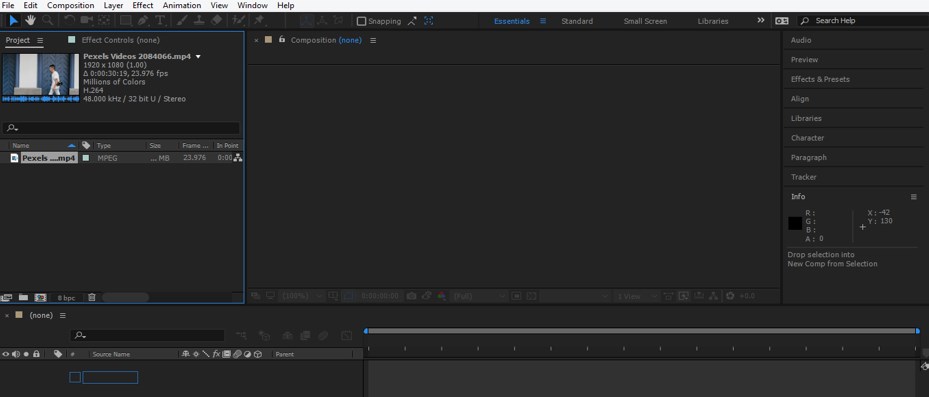
Task: Open the Composition panel hamburger menu
Action: 373,40
